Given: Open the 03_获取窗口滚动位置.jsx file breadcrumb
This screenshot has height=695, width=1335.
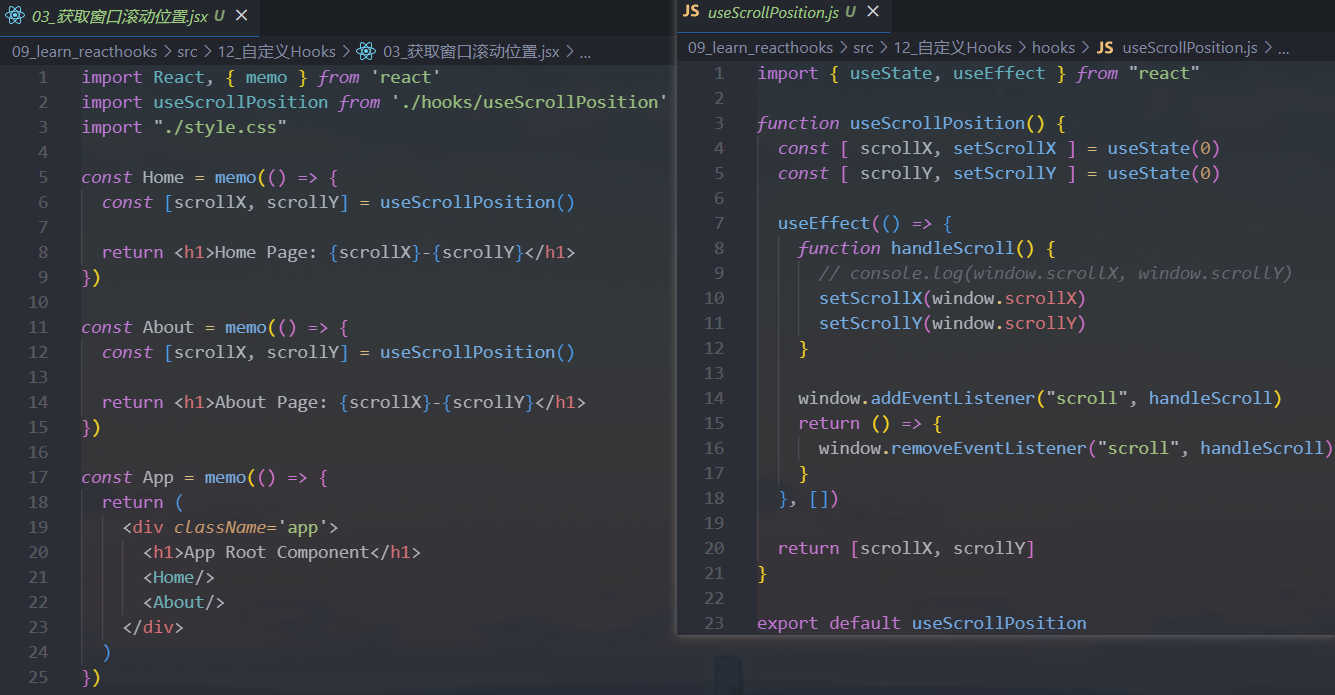Looking at the screenshot, I should pos(472,51).
